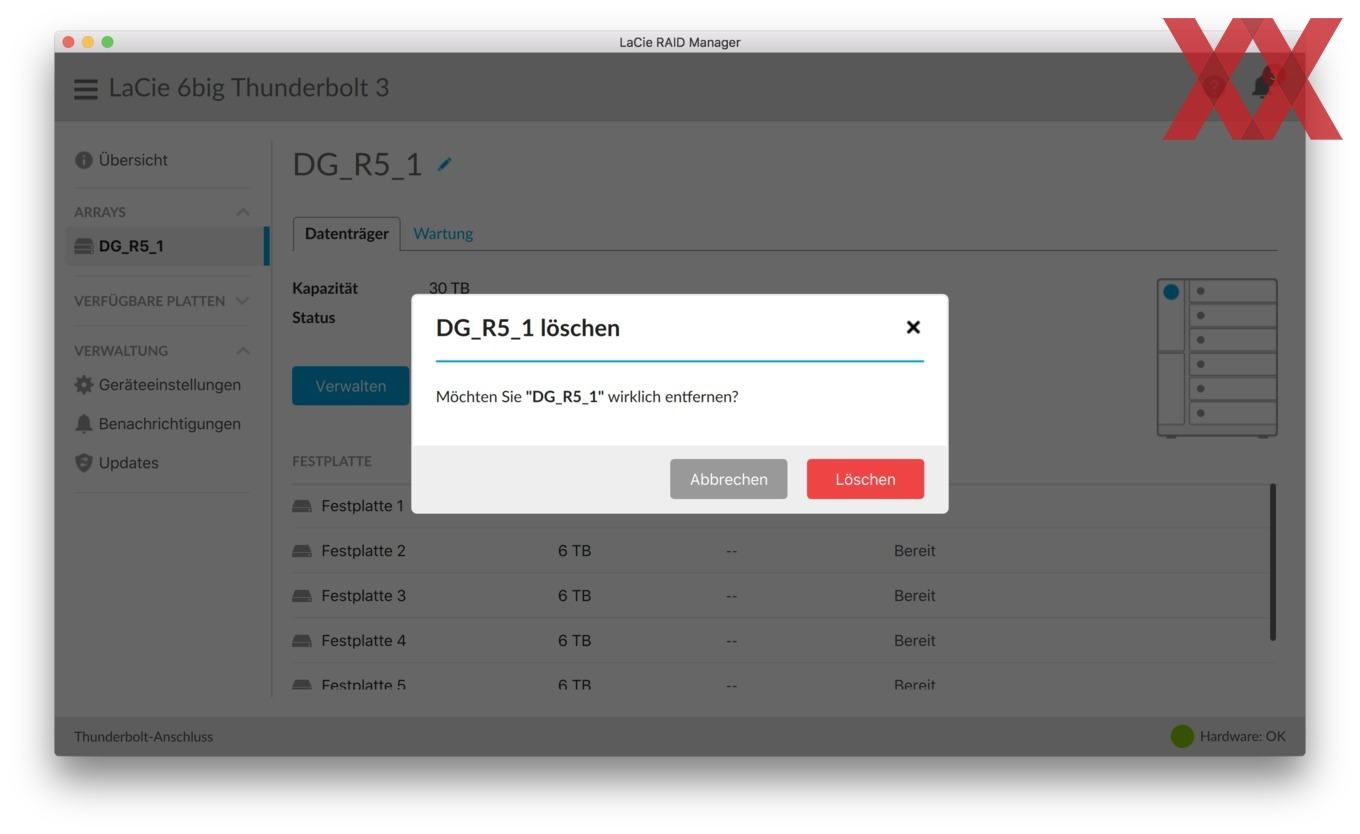
Task: Switch to the Wartung tab
Action: [x=443, y=233]
